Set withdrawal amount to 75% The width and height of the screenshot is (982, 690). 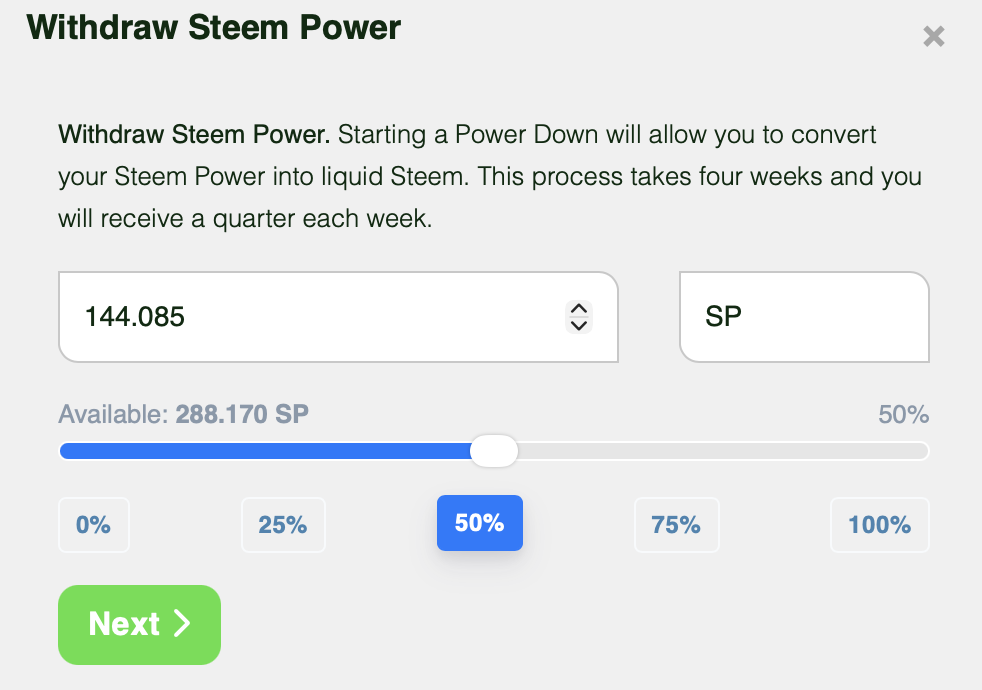pos(676,524)
